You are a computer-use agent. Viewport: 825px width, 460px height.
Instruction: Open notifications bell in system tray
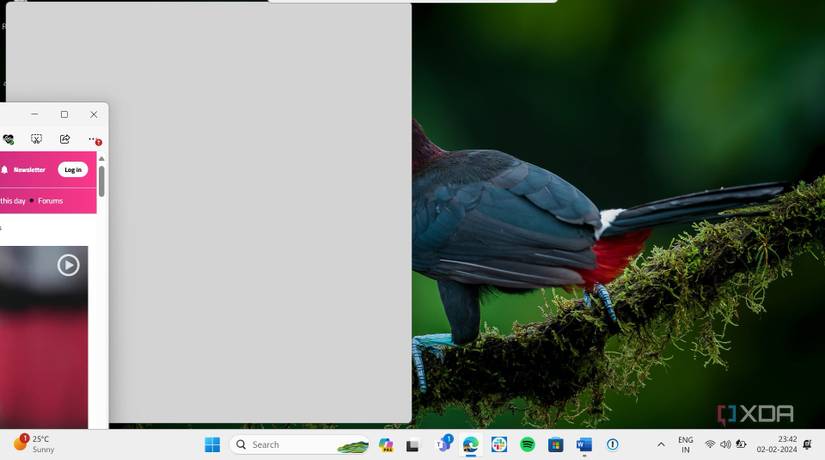(x=808, y=445)
